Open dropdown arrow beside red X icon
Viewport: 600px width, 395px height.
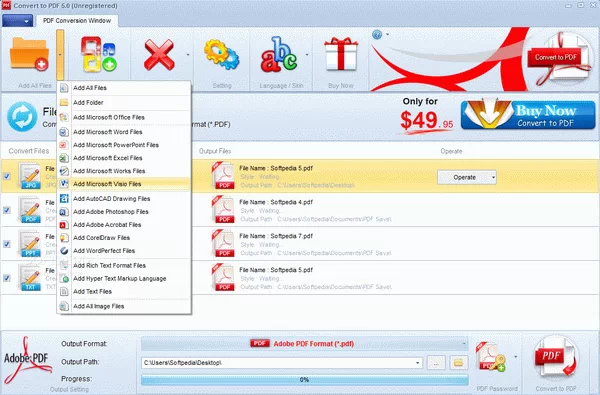pyautogui.click(x=188, y=55)
